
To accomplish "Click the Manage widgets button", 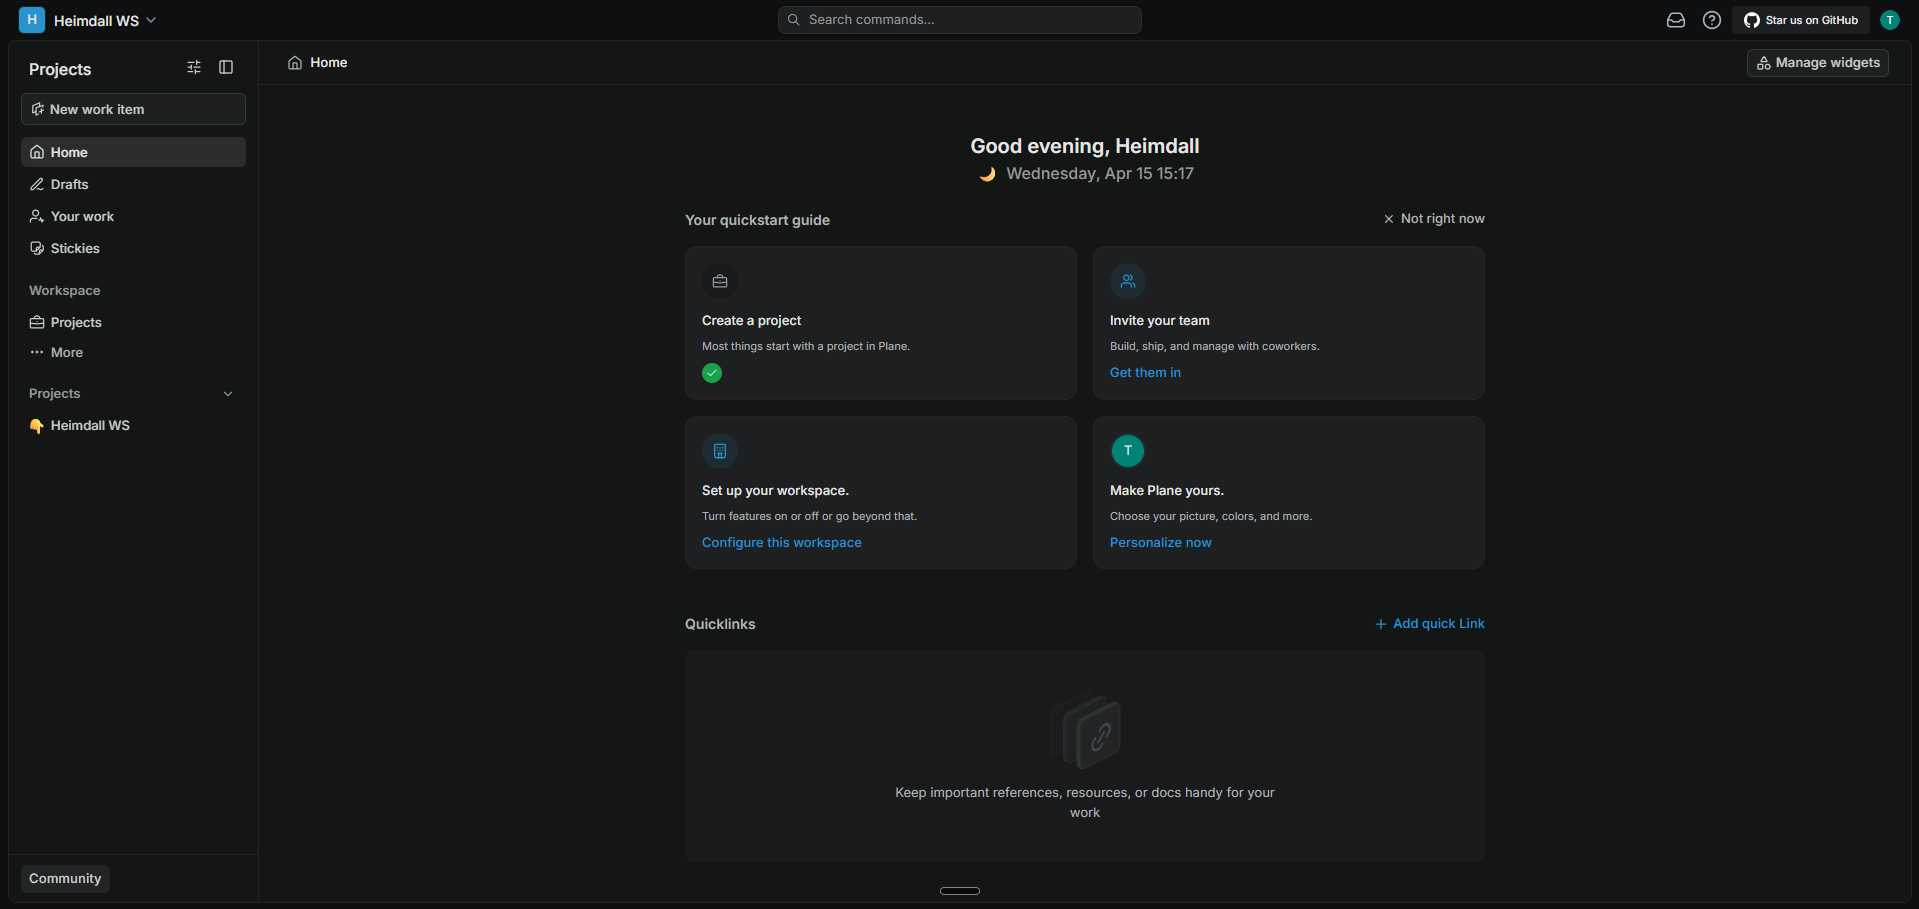I will tap(1817, 62).
